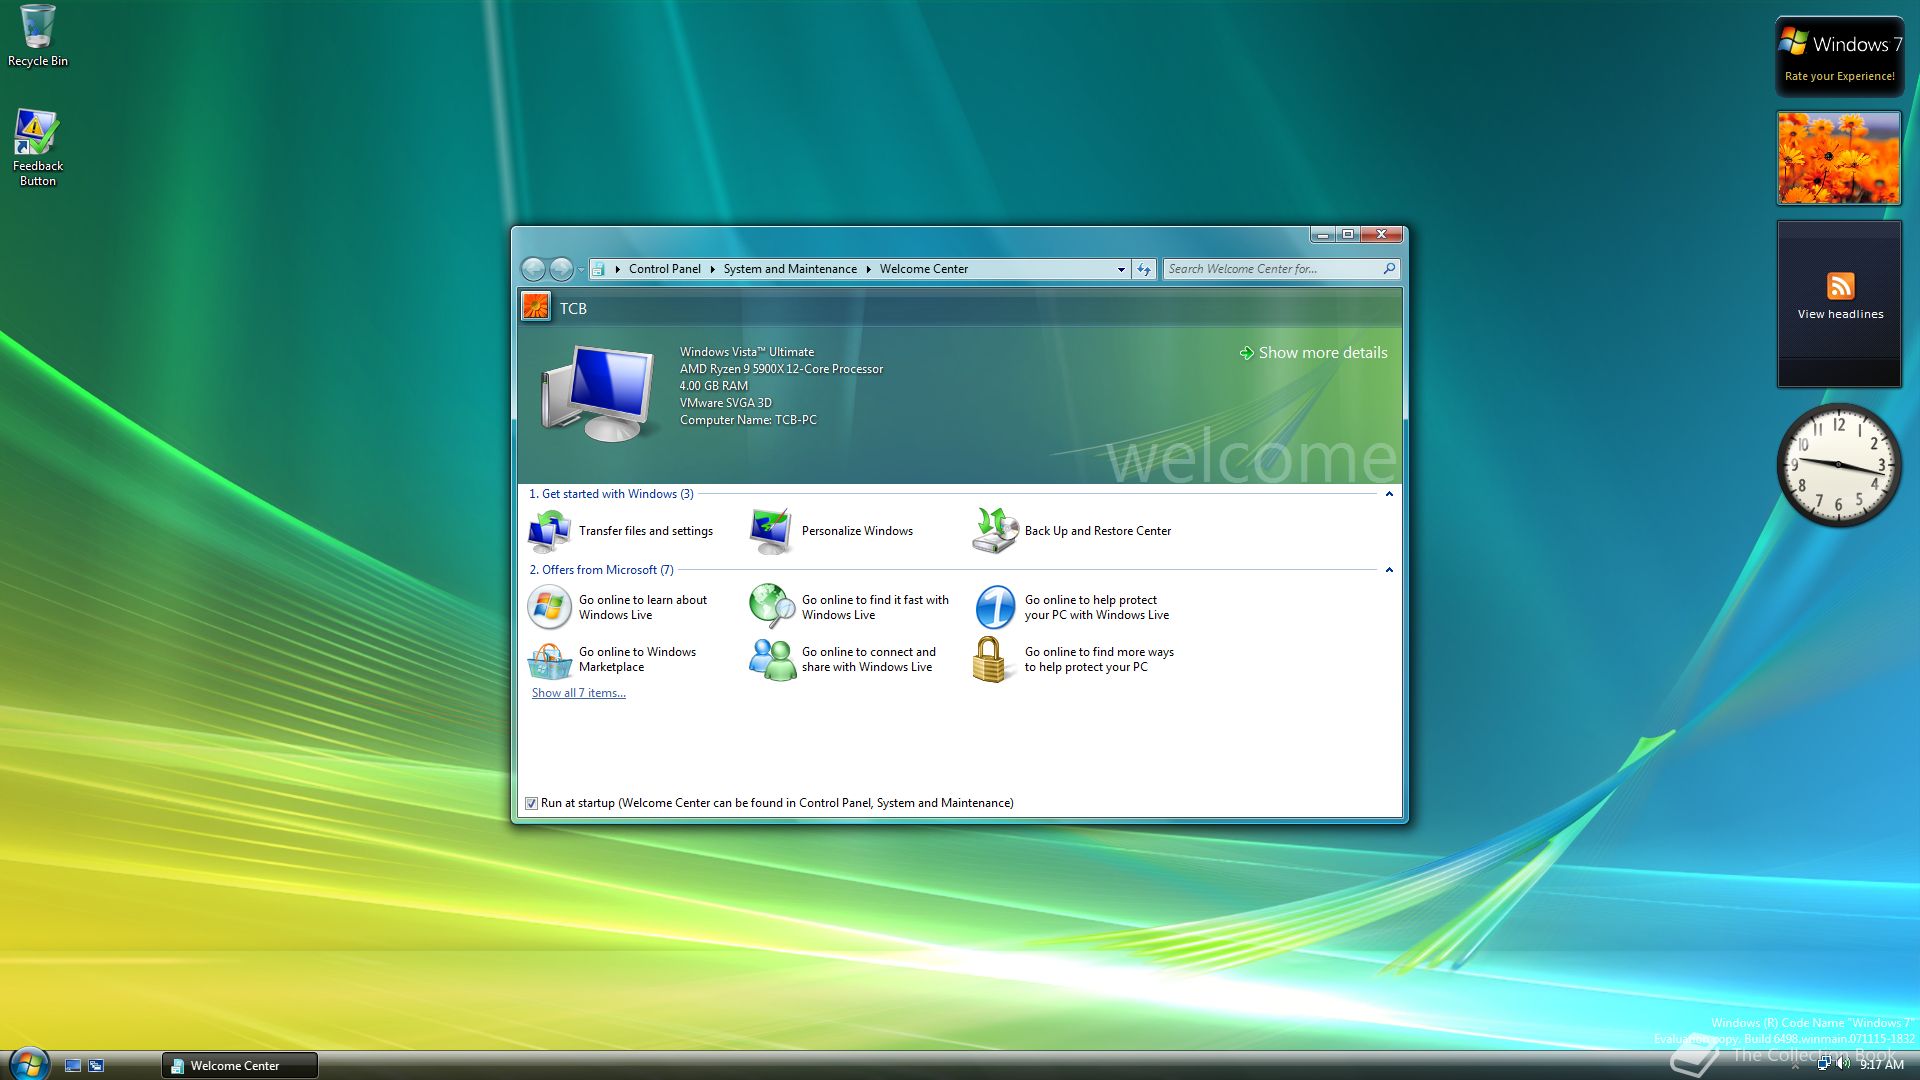1920x1080 pixels.
Task: Click the network tray icon
Action: 1824,1064
